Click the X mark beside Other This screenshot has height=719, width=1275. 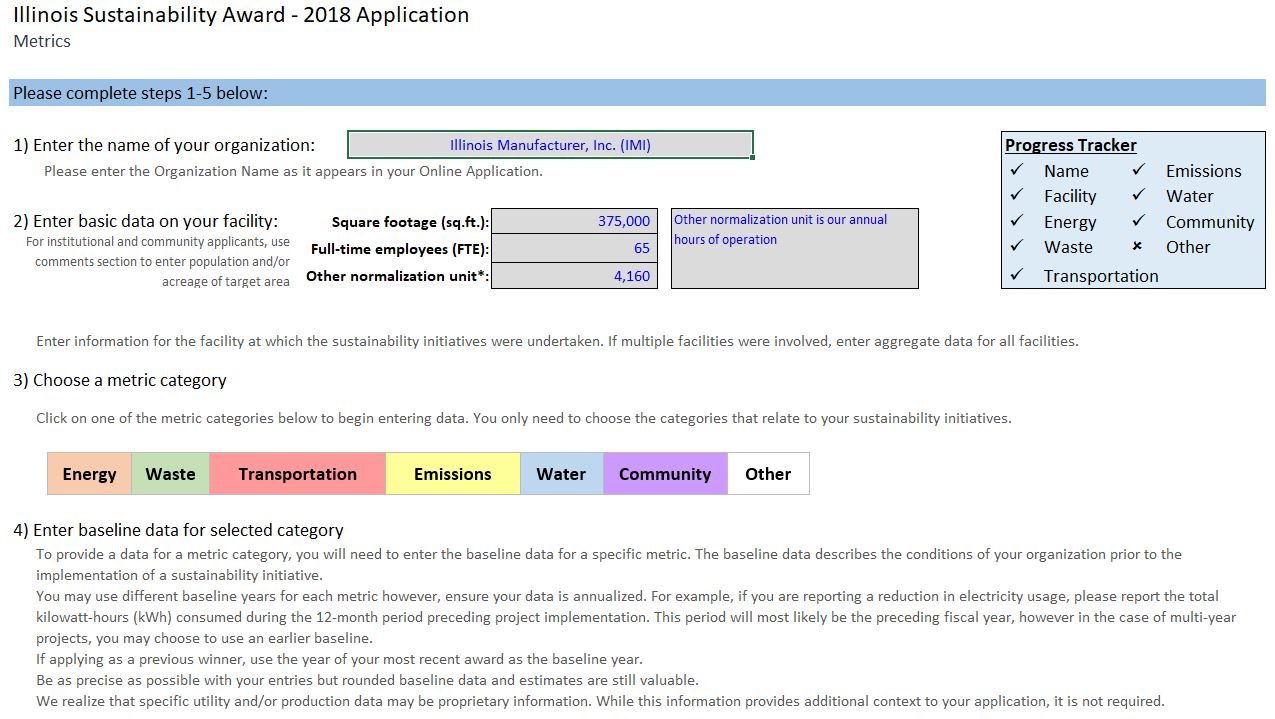1138,247
